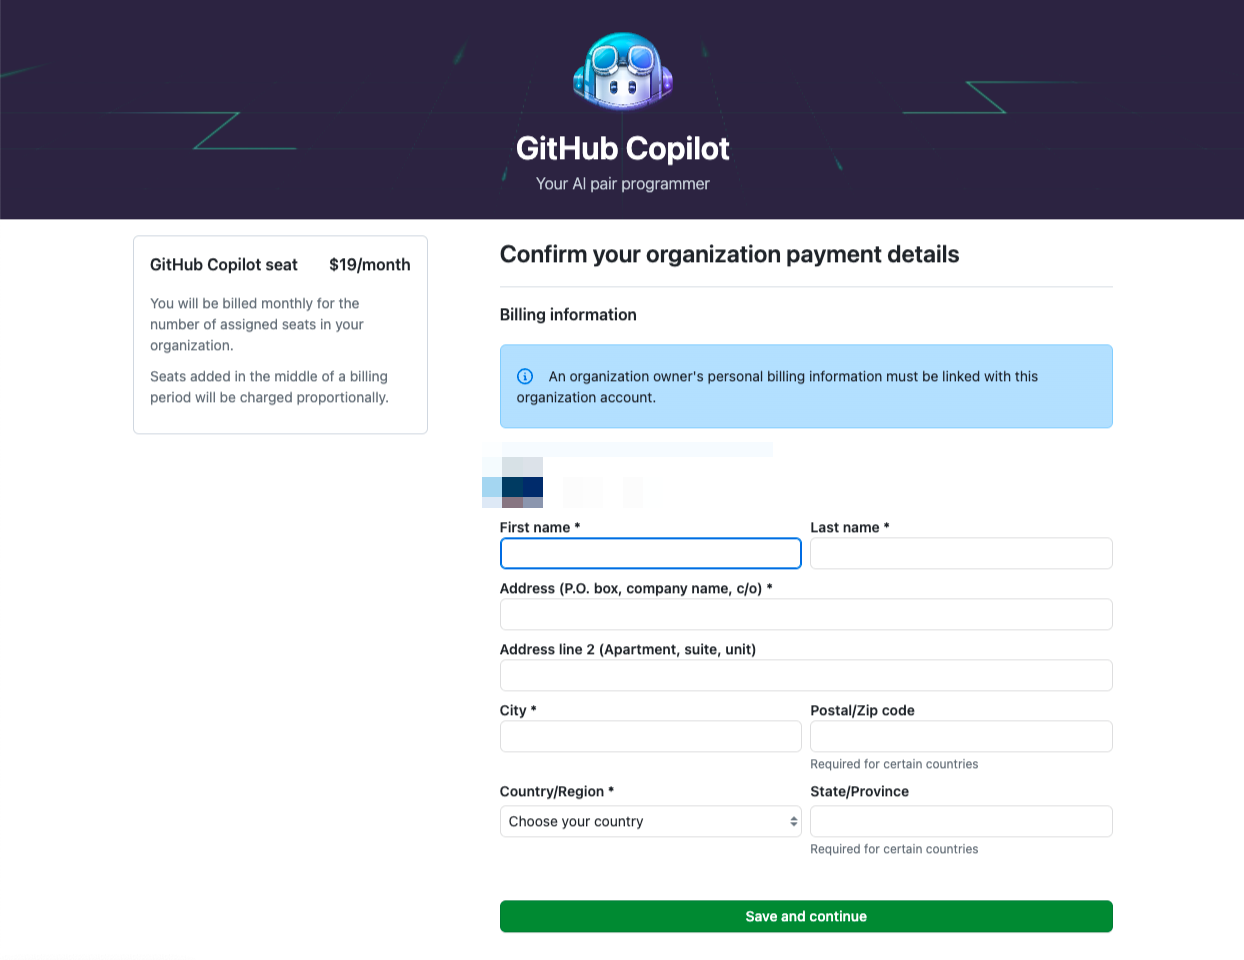This screenshot has width=1244, height=960.
Task: Click the Address line 2 field
Action: coord(806,675)
